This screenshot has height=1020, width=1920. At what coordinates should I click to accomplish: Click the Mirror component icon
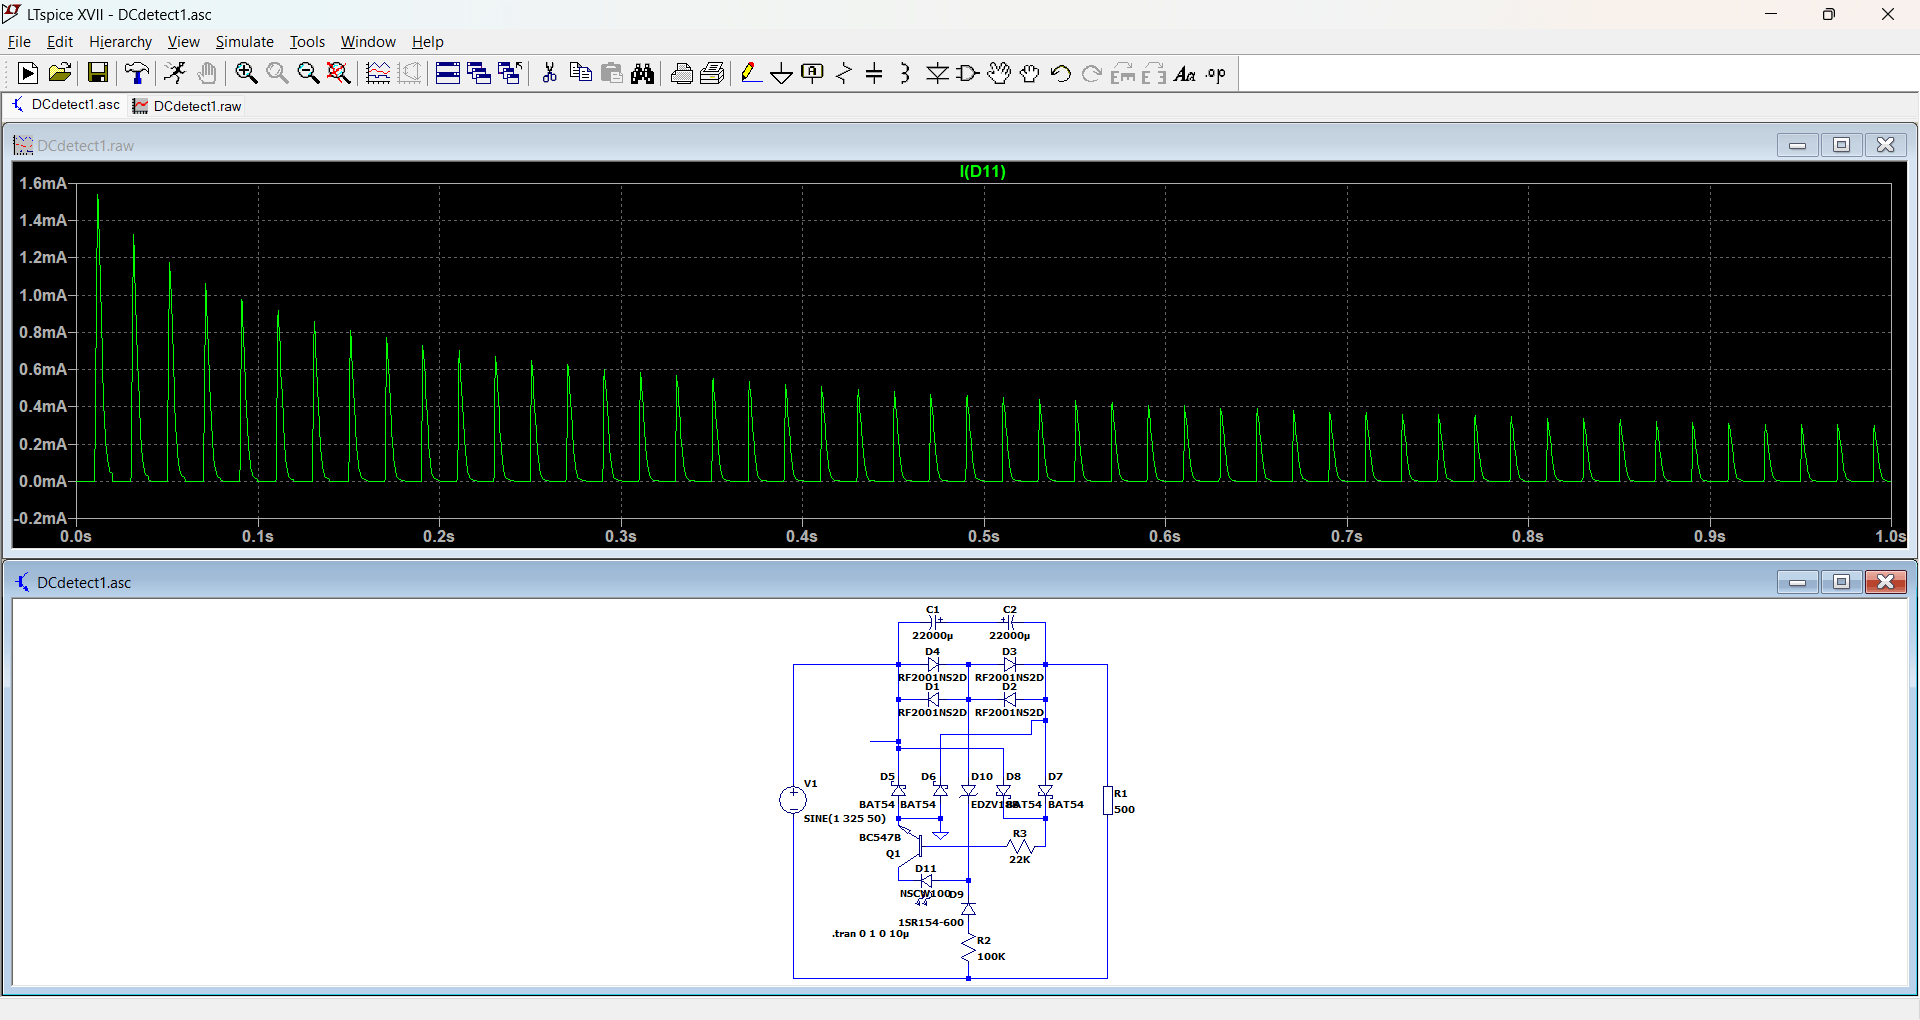click(1154, 73)
